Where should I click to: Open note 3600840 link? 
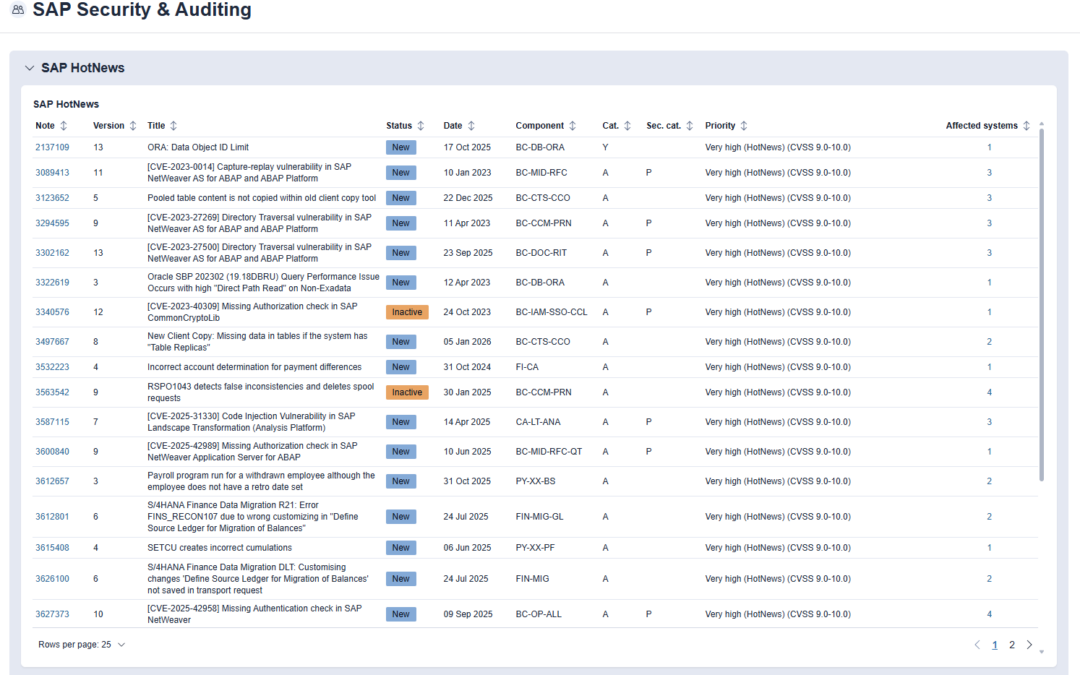(x=52, y=452)
